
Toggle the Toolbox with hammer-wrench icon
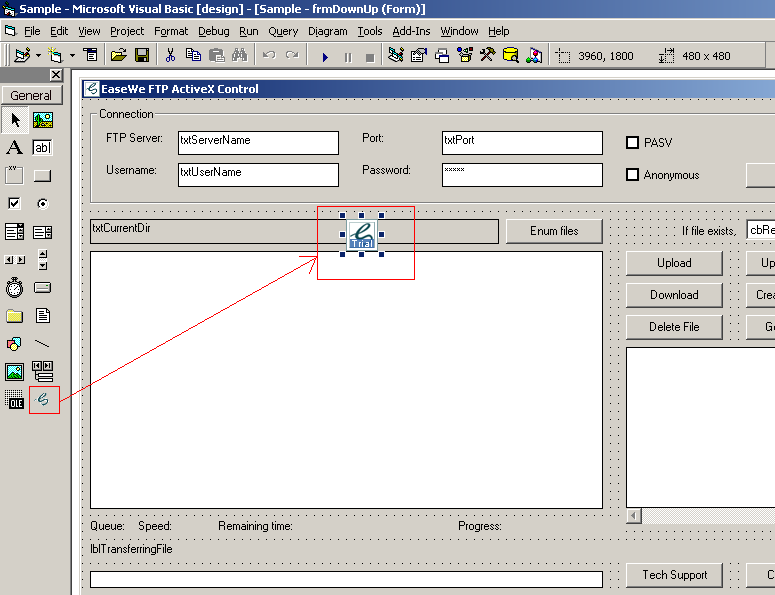(487, 55)
